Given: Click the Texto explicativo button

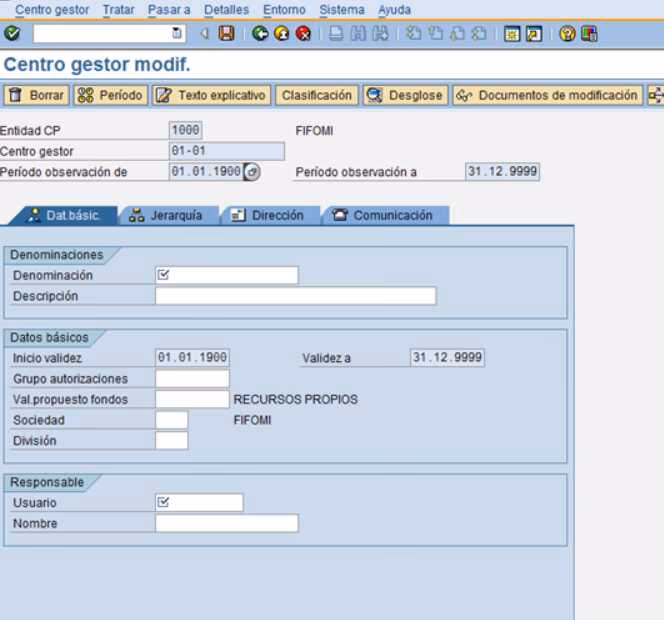Looking at the screenshot, I should 211,95.
